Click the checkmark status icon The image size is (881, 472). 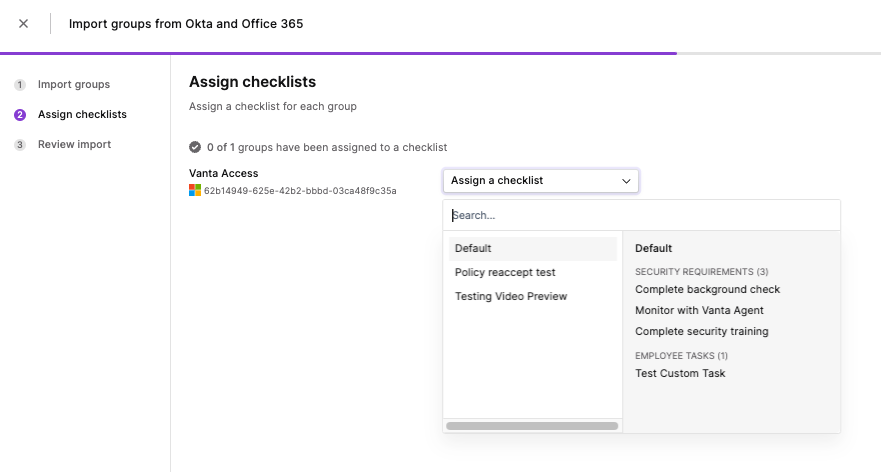[195, 147]
